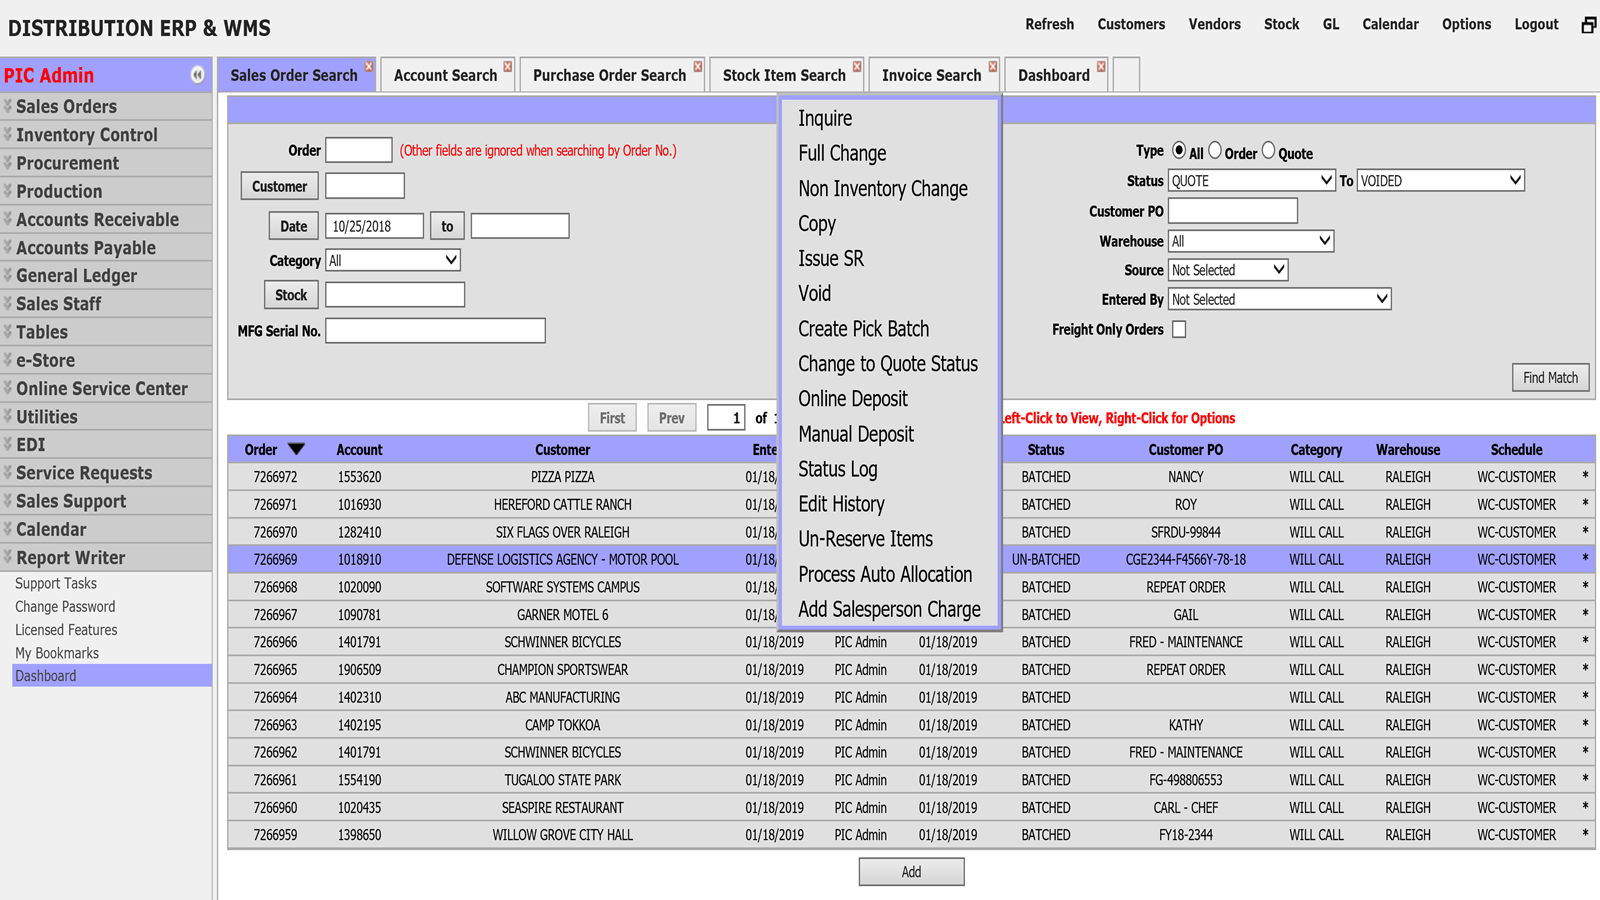Switch to the Account Search tab
The image size is (1600, 900).
[x=445, y=75]
